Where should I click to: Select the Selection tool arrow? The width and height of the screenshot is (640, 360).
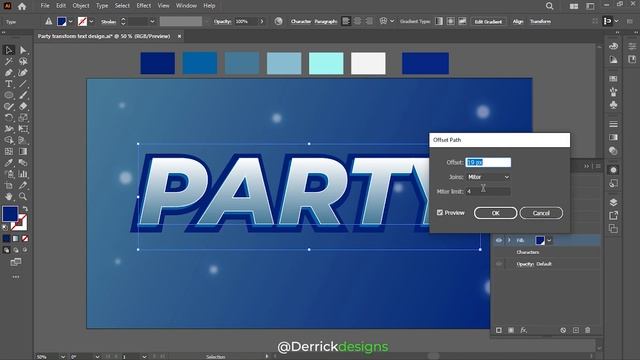[9, 50]
